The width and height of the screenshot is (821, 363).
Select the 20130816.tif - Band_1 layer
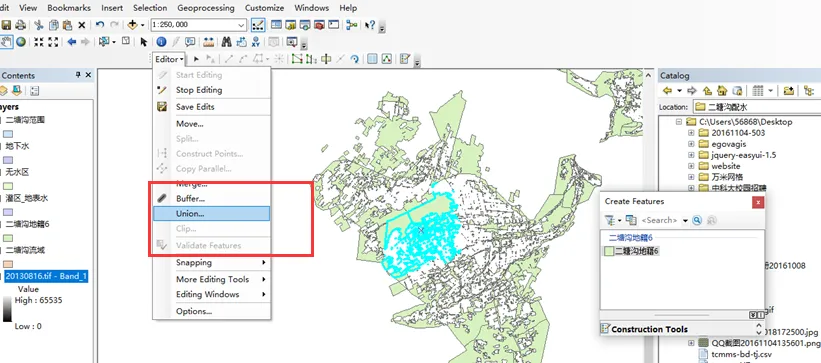click(46, 277)
